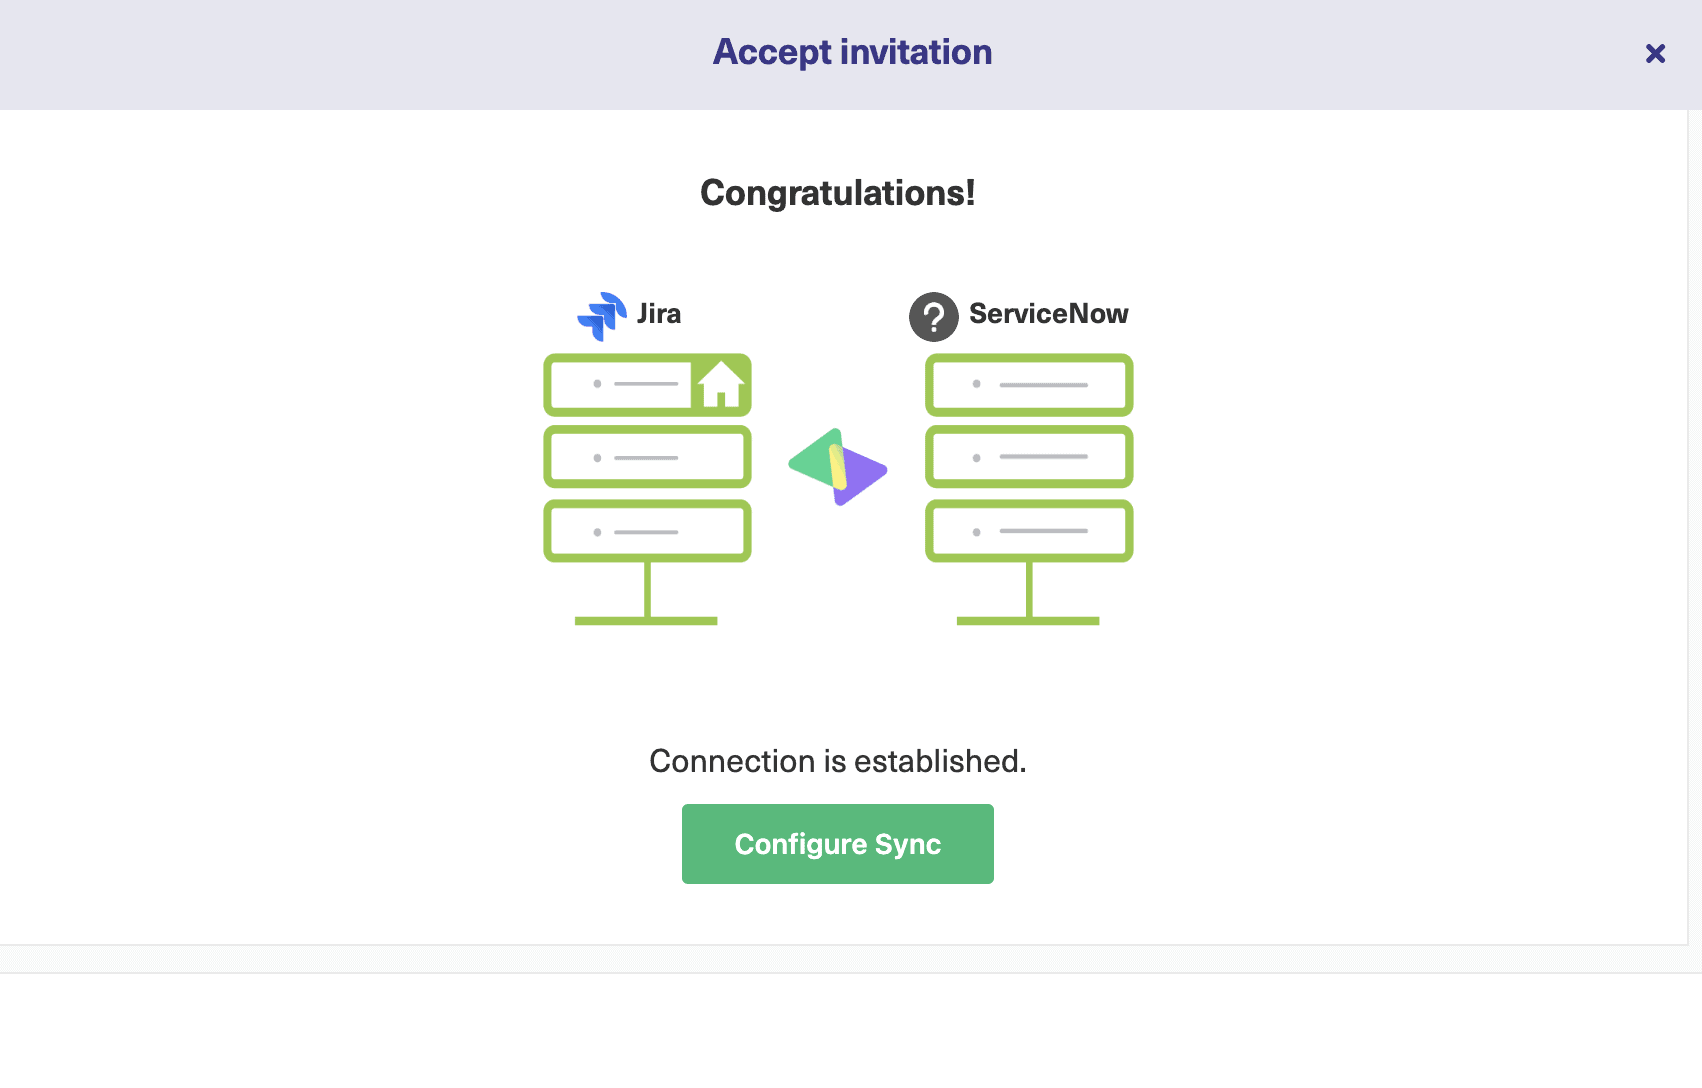Click the purple sync triangle
The image size is (1702, 1088).
click(x=862, y=480)
